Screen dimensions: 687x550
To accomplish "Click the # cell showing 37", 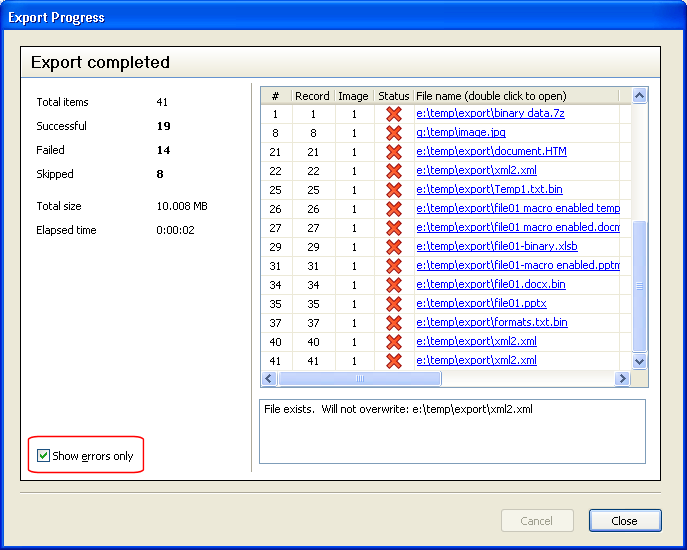I will 275,323.
